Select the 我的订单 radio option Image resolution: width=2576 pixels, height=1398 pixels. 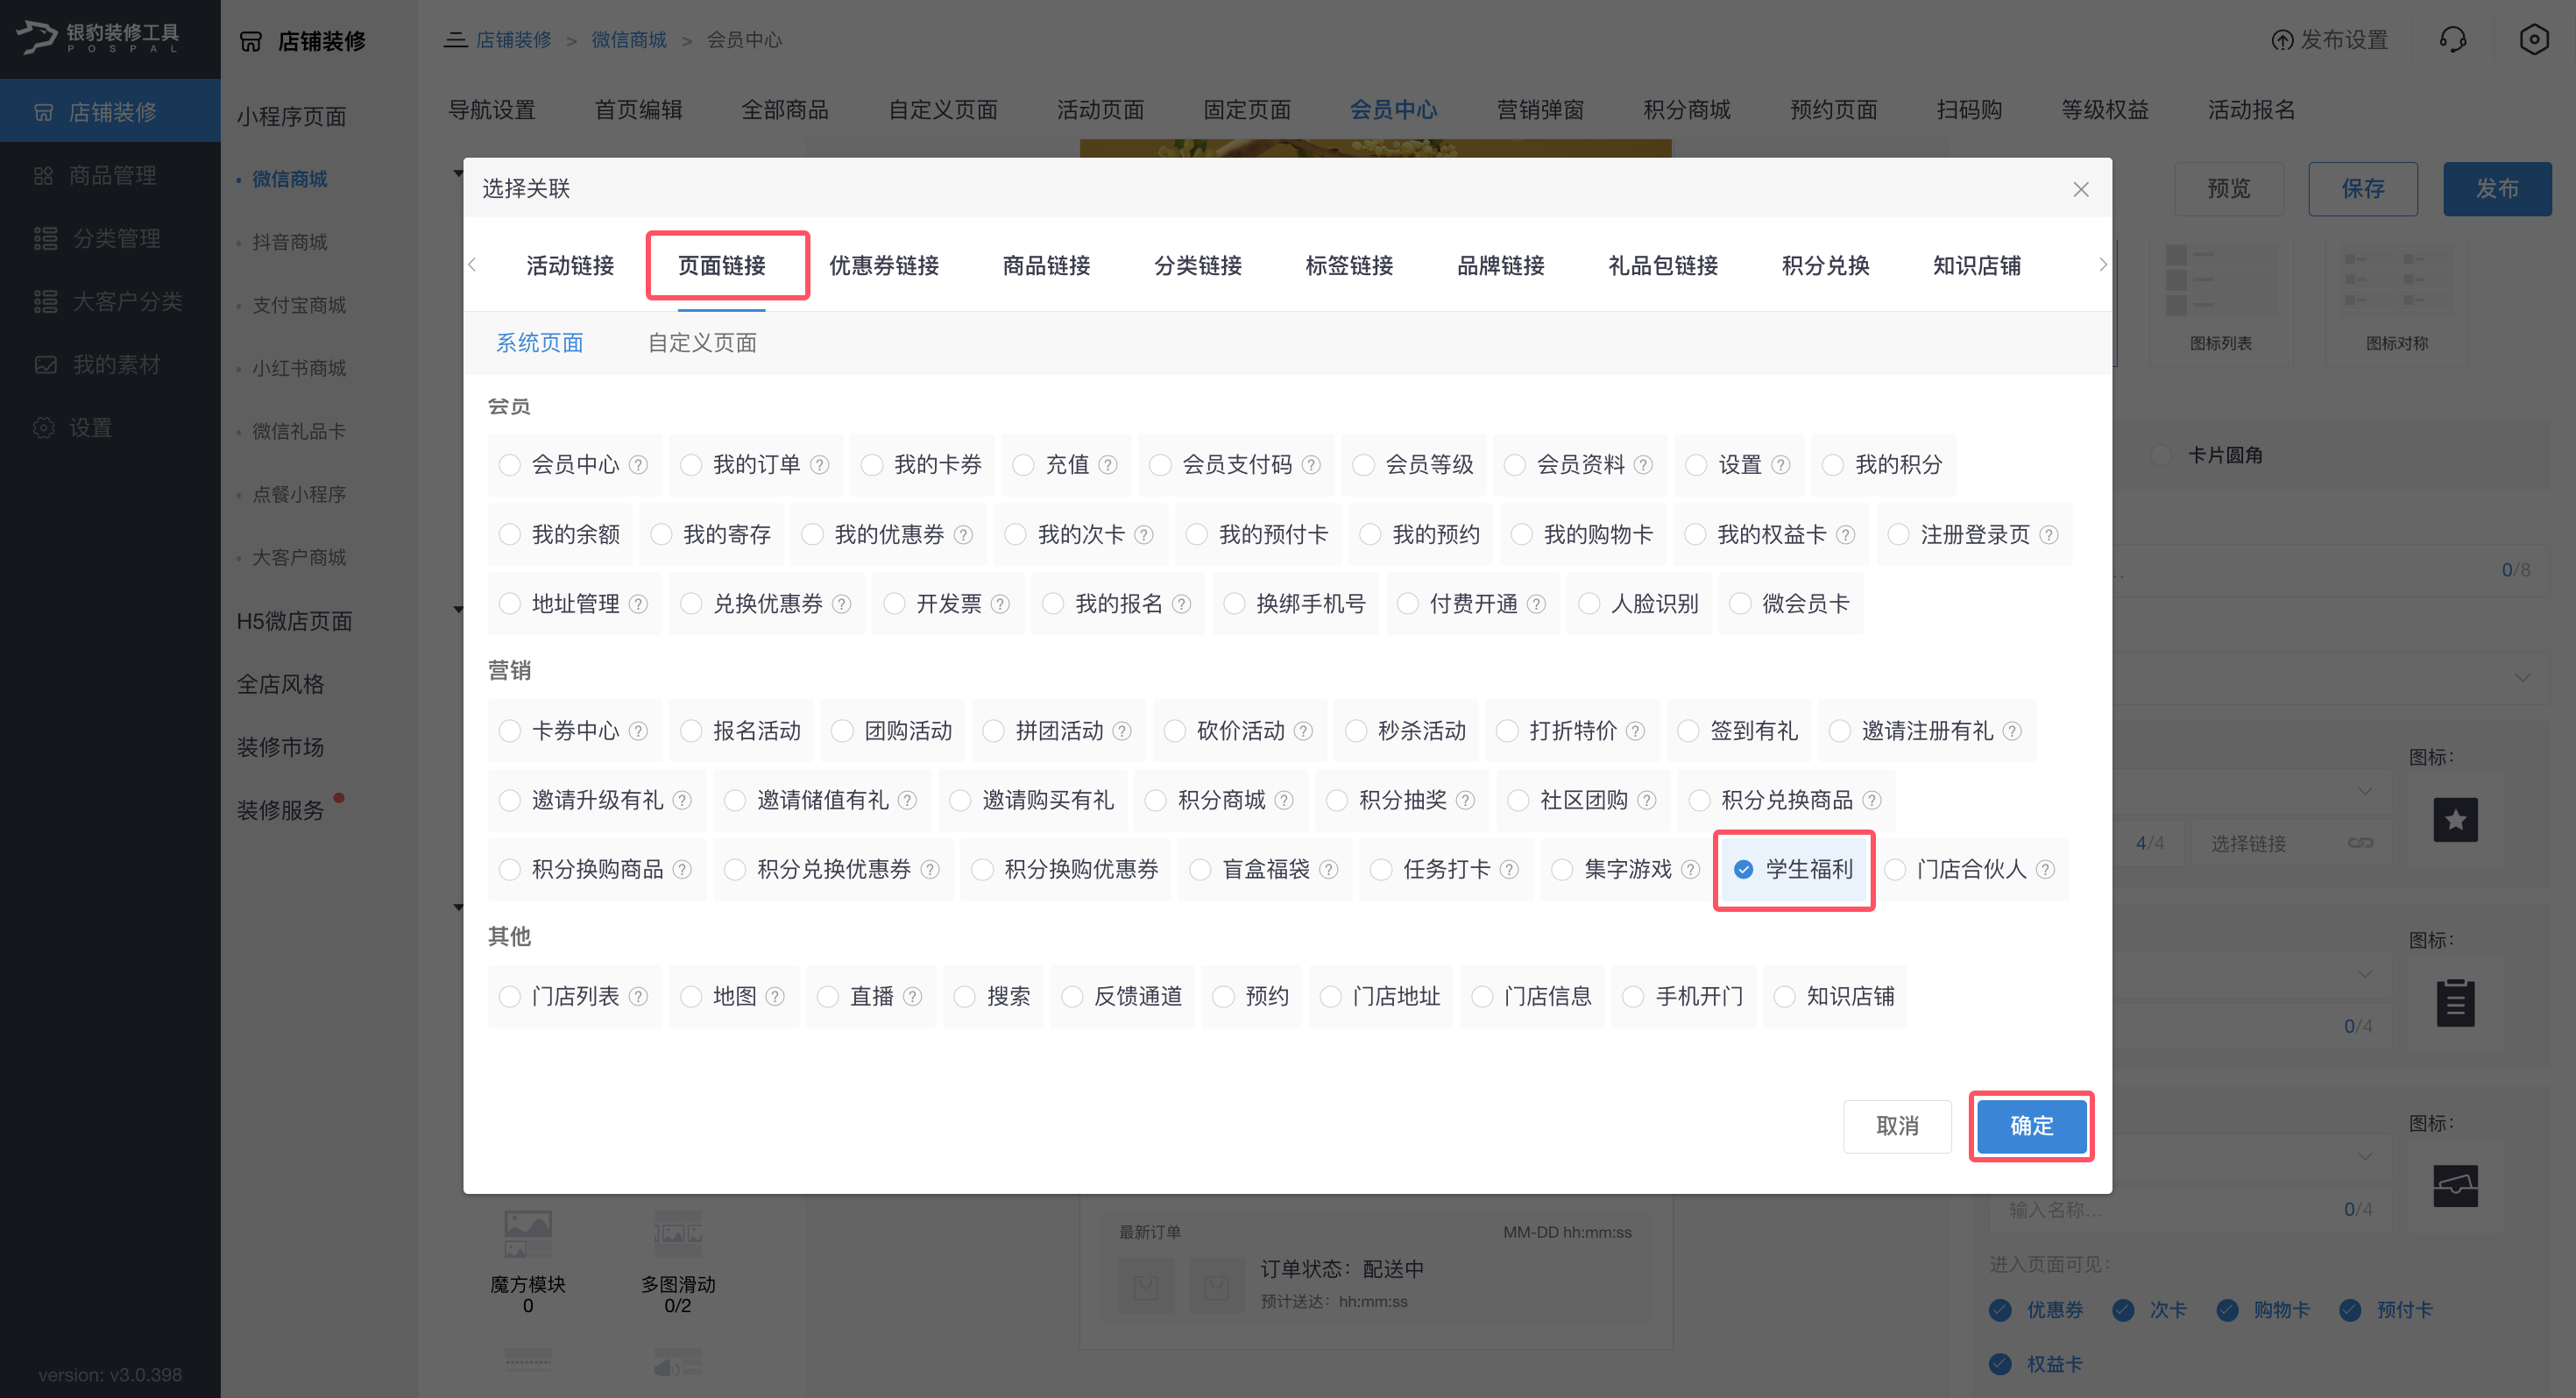point(691,465)
